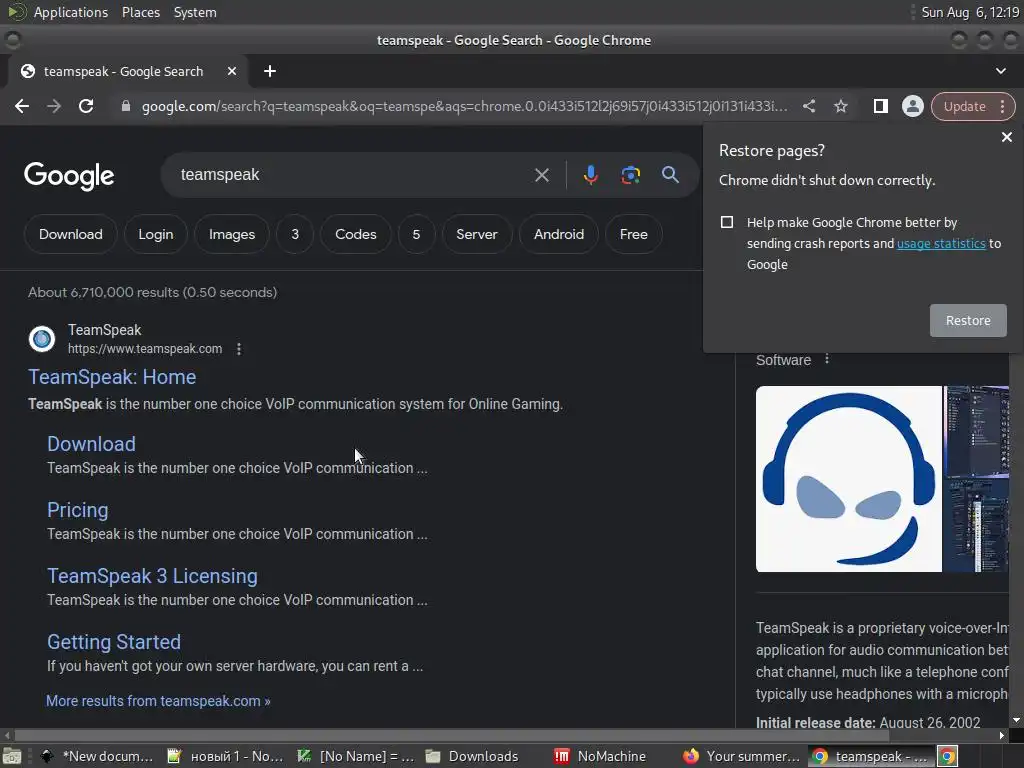The width and height of the screenshot is (1024, 768).
Task: Click the Restore button
Action: tap(968, 320)
